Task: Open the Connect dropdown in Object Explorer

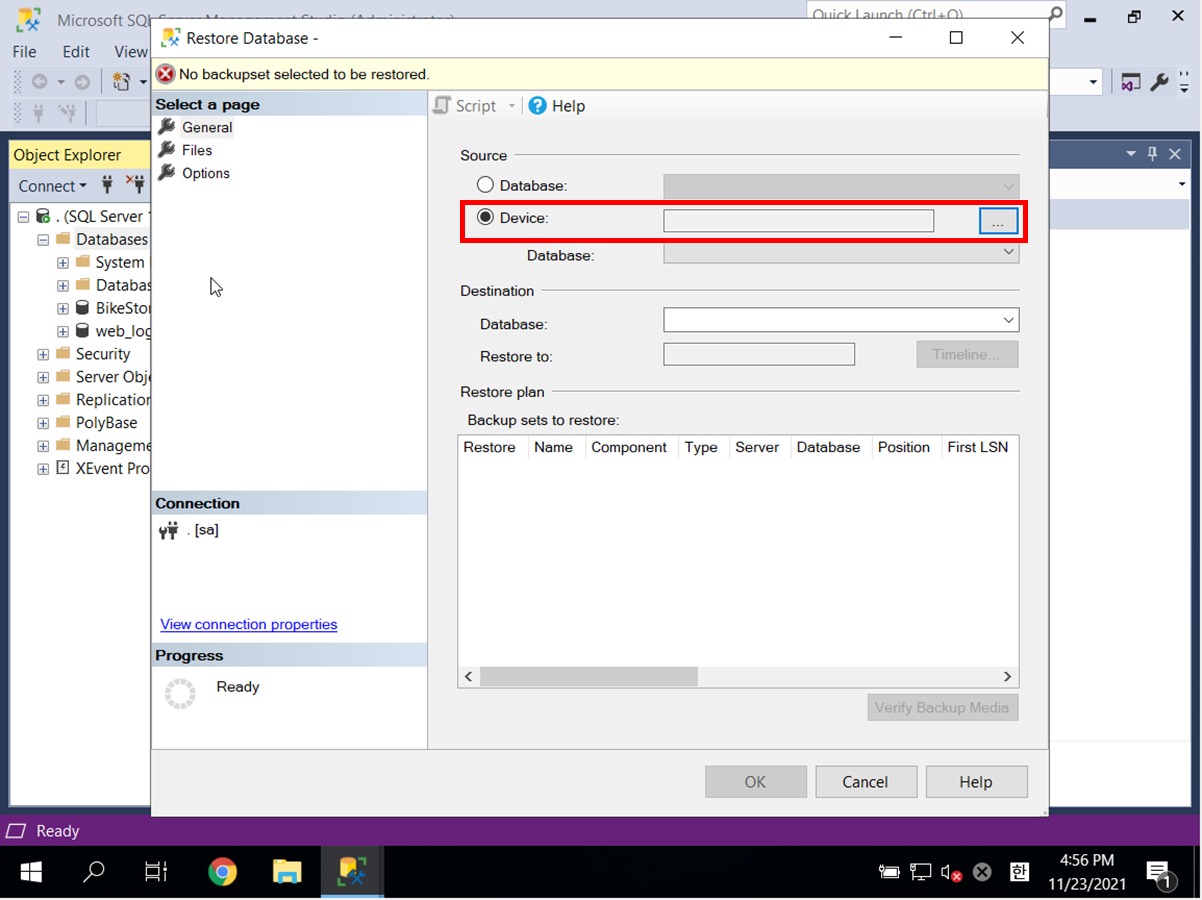Action: 53,185
